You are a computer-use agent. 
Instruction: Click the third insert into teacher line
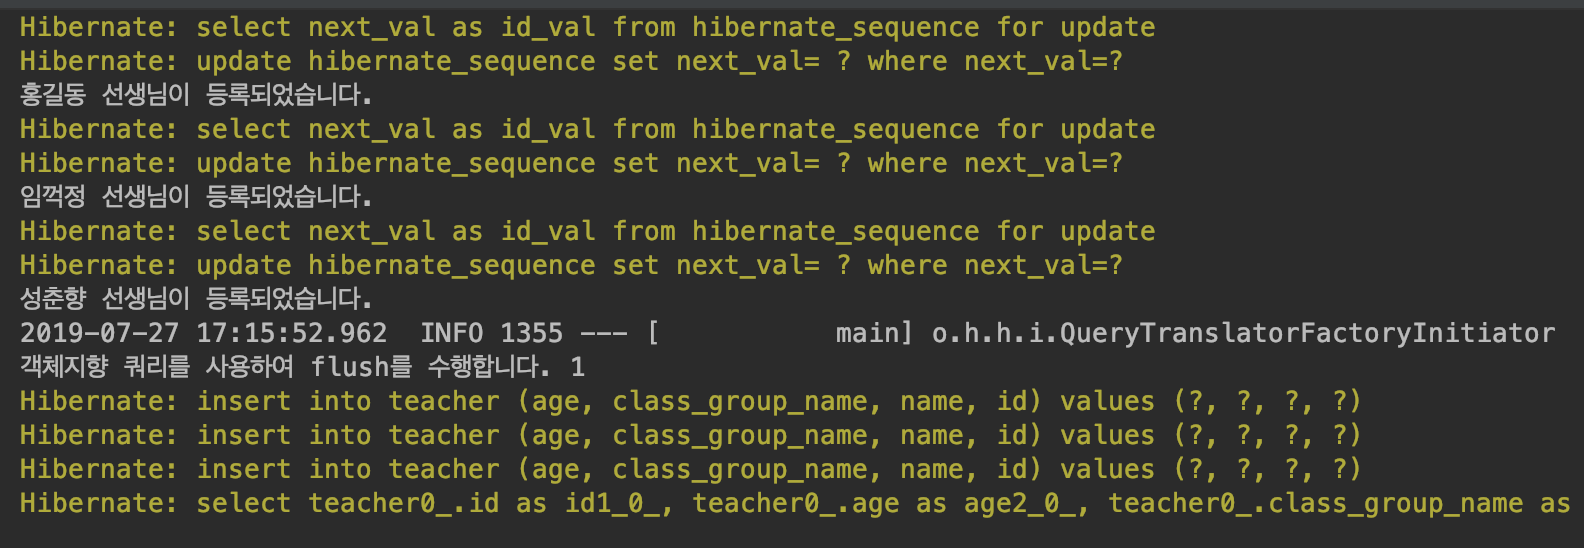[x=690, y=469]
